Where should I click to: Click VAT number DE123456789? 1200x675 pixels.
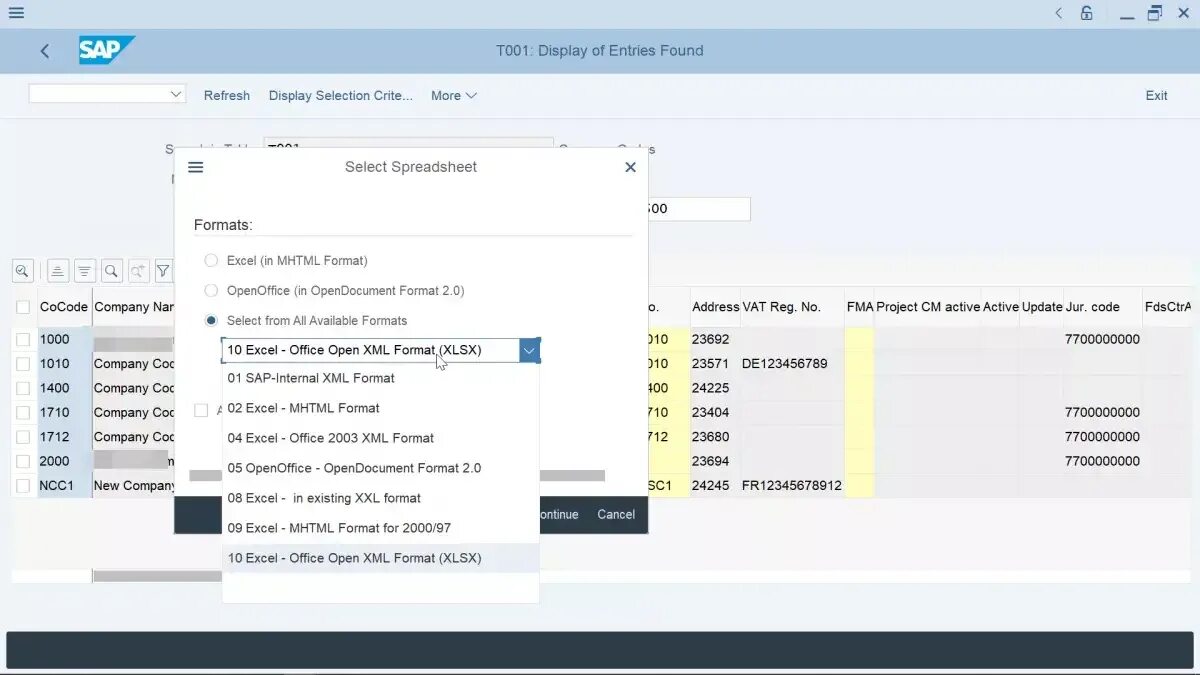click(785, 364)
